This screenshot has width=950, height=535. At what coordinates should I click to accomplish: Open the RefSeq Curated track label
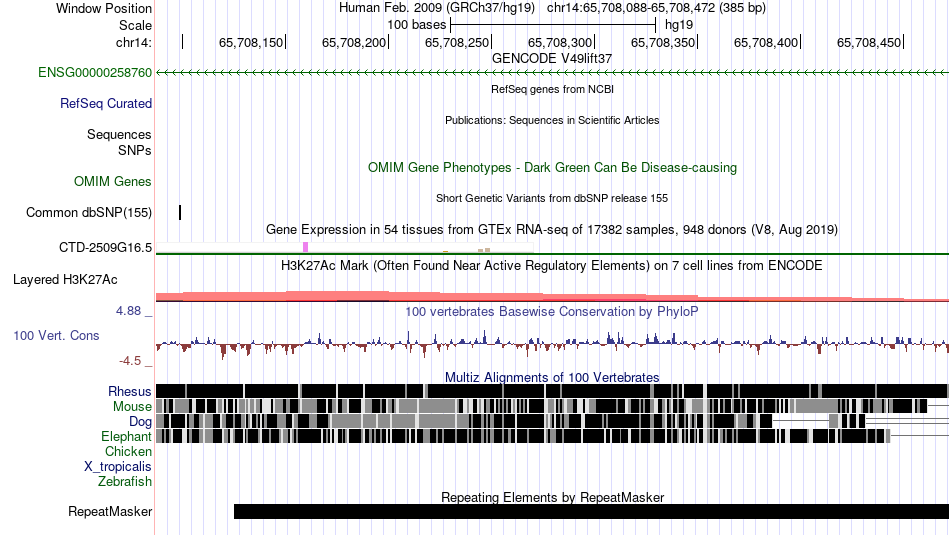[106, 104]
